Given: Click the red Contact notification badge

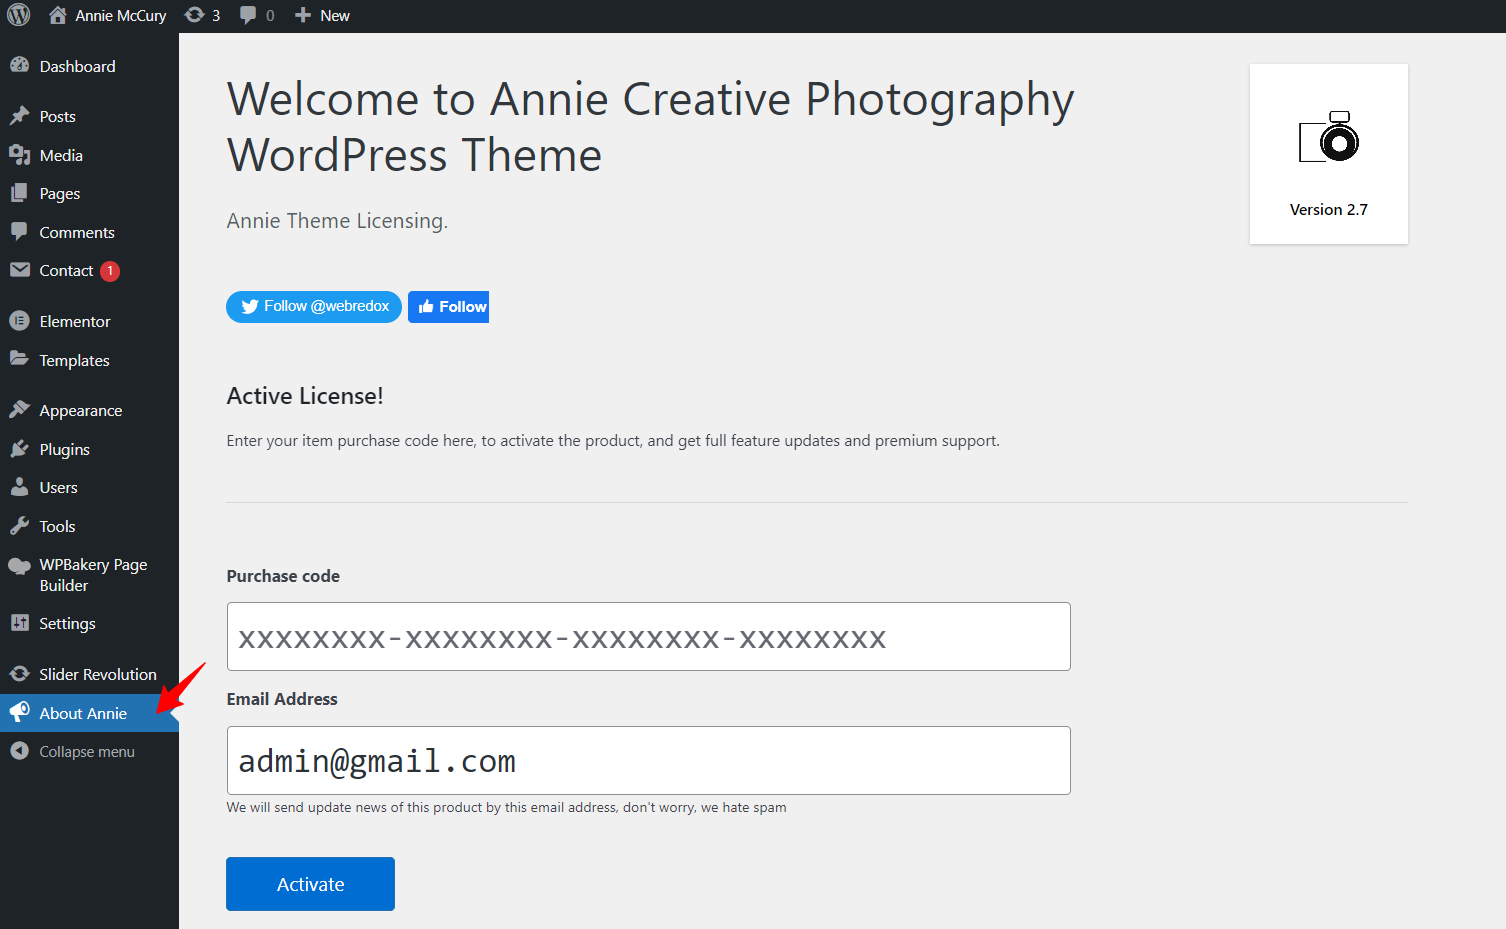Looking at the screenshot, I should click(x=110, y=271).
